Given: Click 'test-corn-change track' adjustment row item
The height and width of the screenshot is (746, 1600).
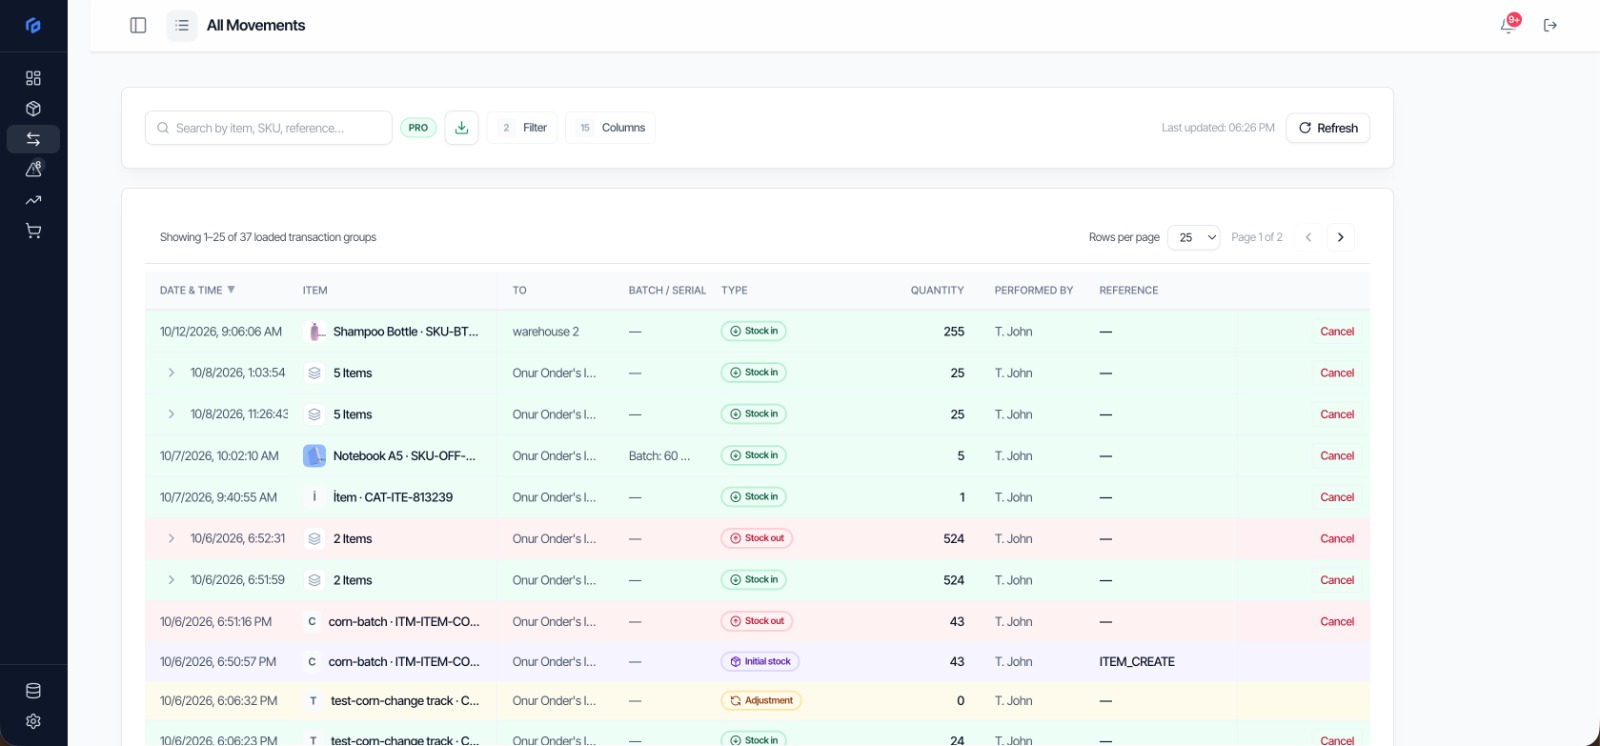Looking at the screenshot, I should click(x=405, y=701).
